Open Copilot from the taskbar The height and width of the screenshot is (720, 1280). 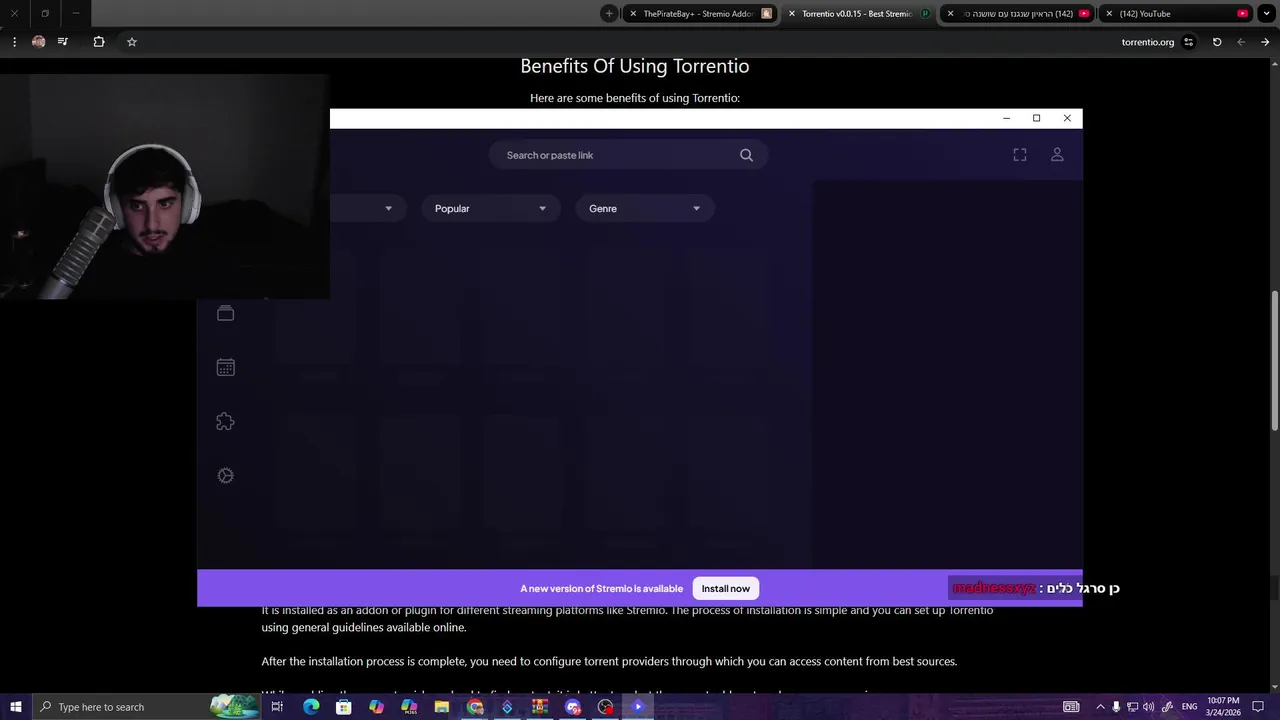[376, 707]
